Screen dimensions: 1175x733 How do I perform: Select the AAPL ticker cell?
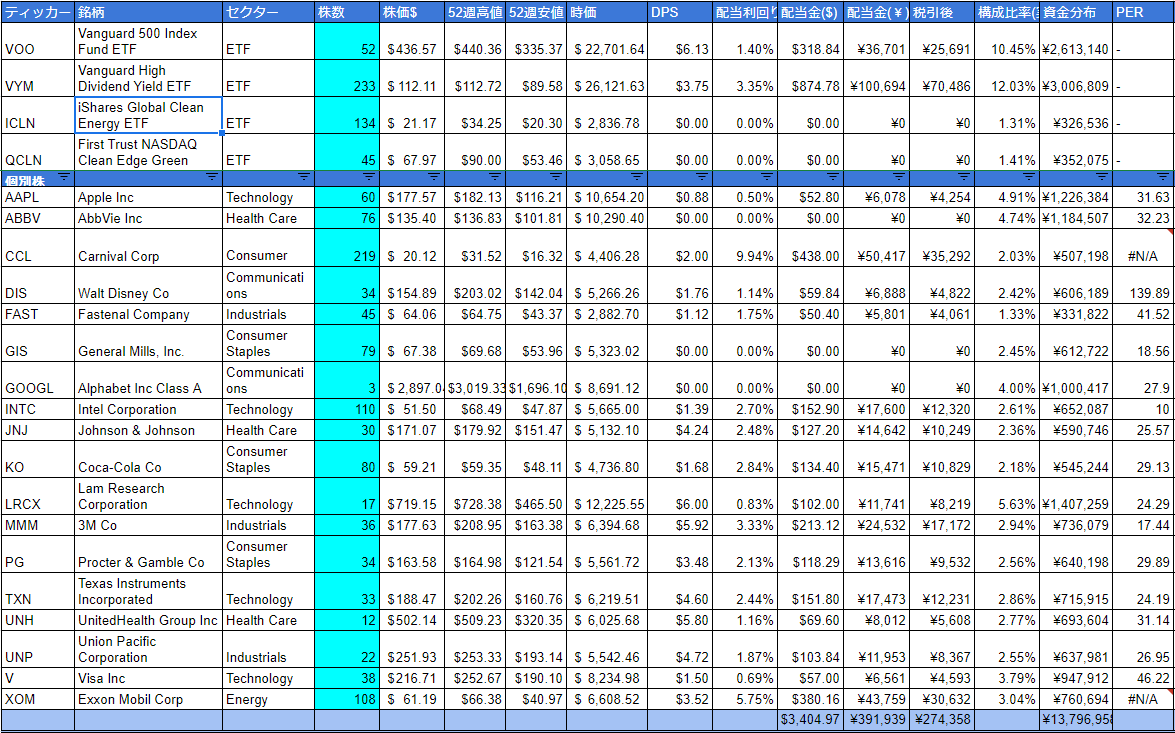pyautogui.click(x=37, y=198)
